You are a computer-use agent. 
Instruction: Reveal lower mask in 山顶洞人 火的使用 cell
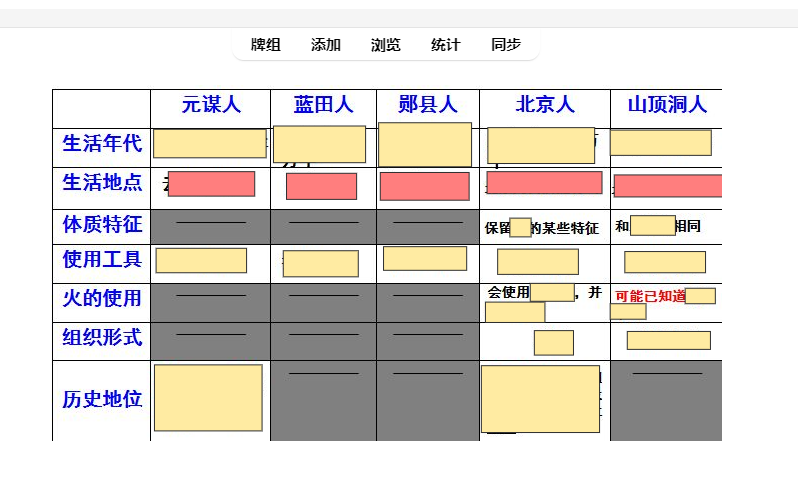pos(628,312)
